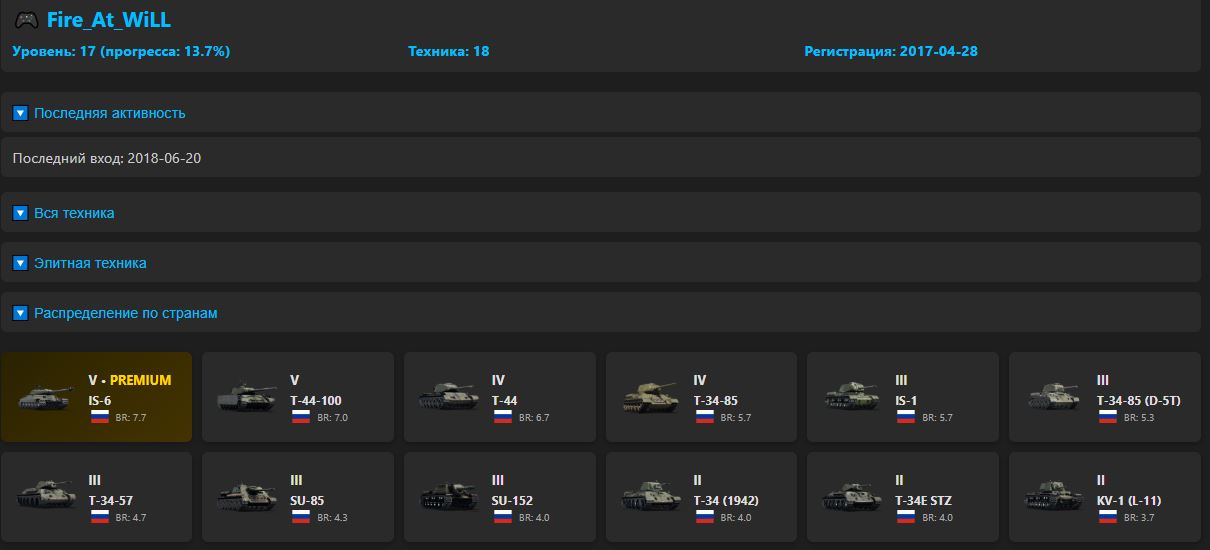Select the T-44 vehicle card
The height and width of the screenshot is (550, 1210).
(499, 397)
